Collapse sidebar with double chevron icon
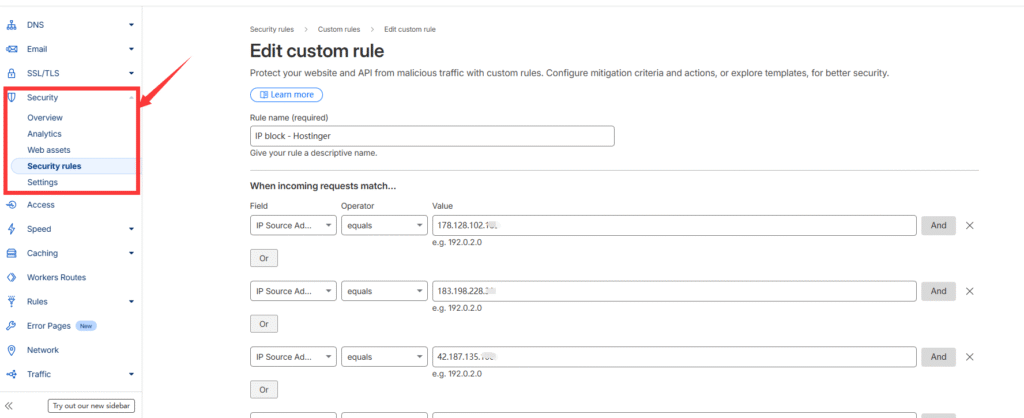1024x418 pixels. coord(10,405)
